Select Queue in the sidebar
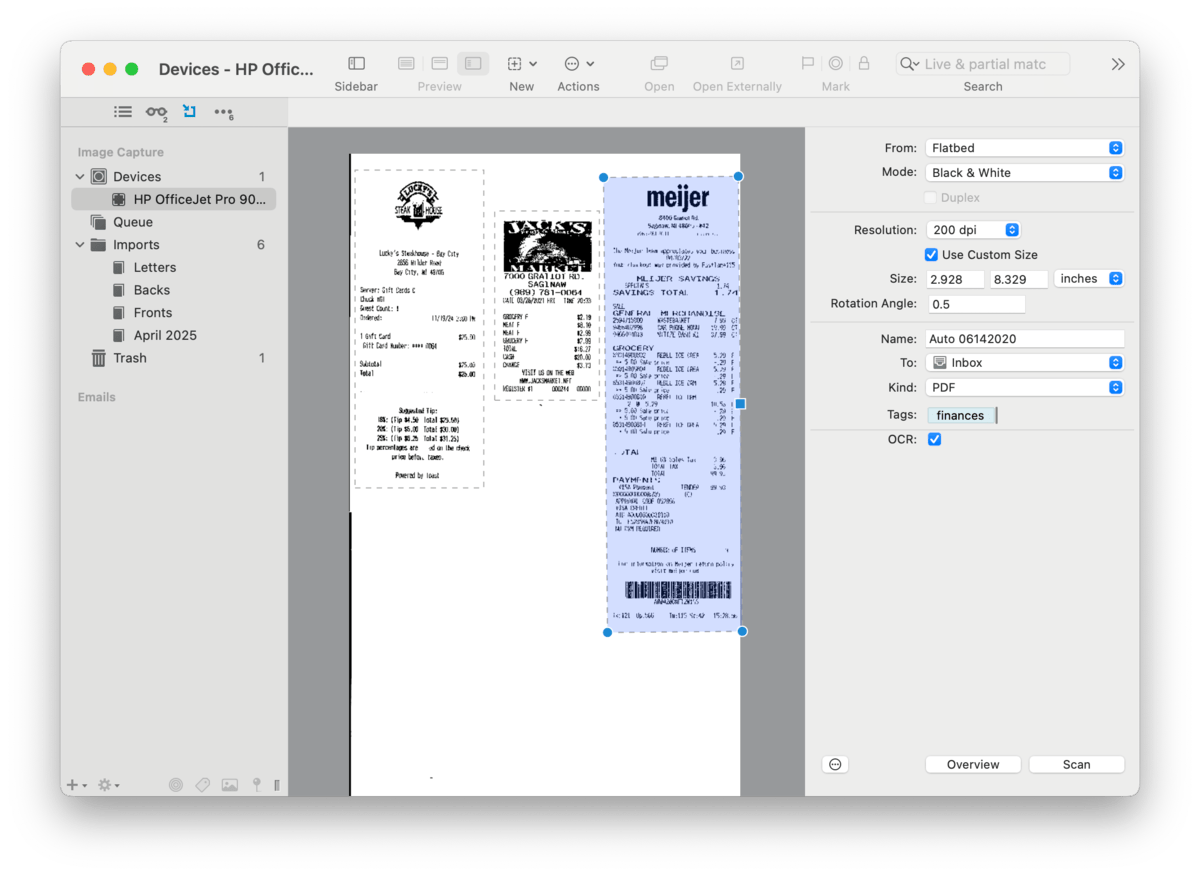The image size is (1200, 876). click(x=132, y=222)
